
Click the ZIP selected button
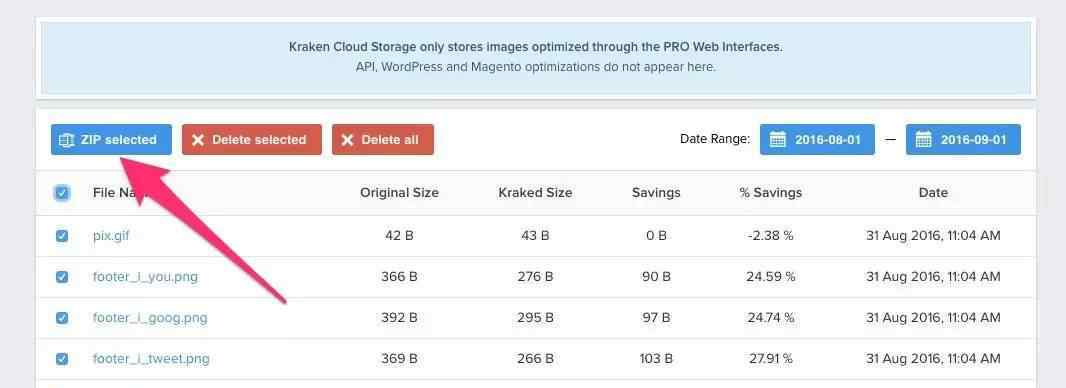111,139
